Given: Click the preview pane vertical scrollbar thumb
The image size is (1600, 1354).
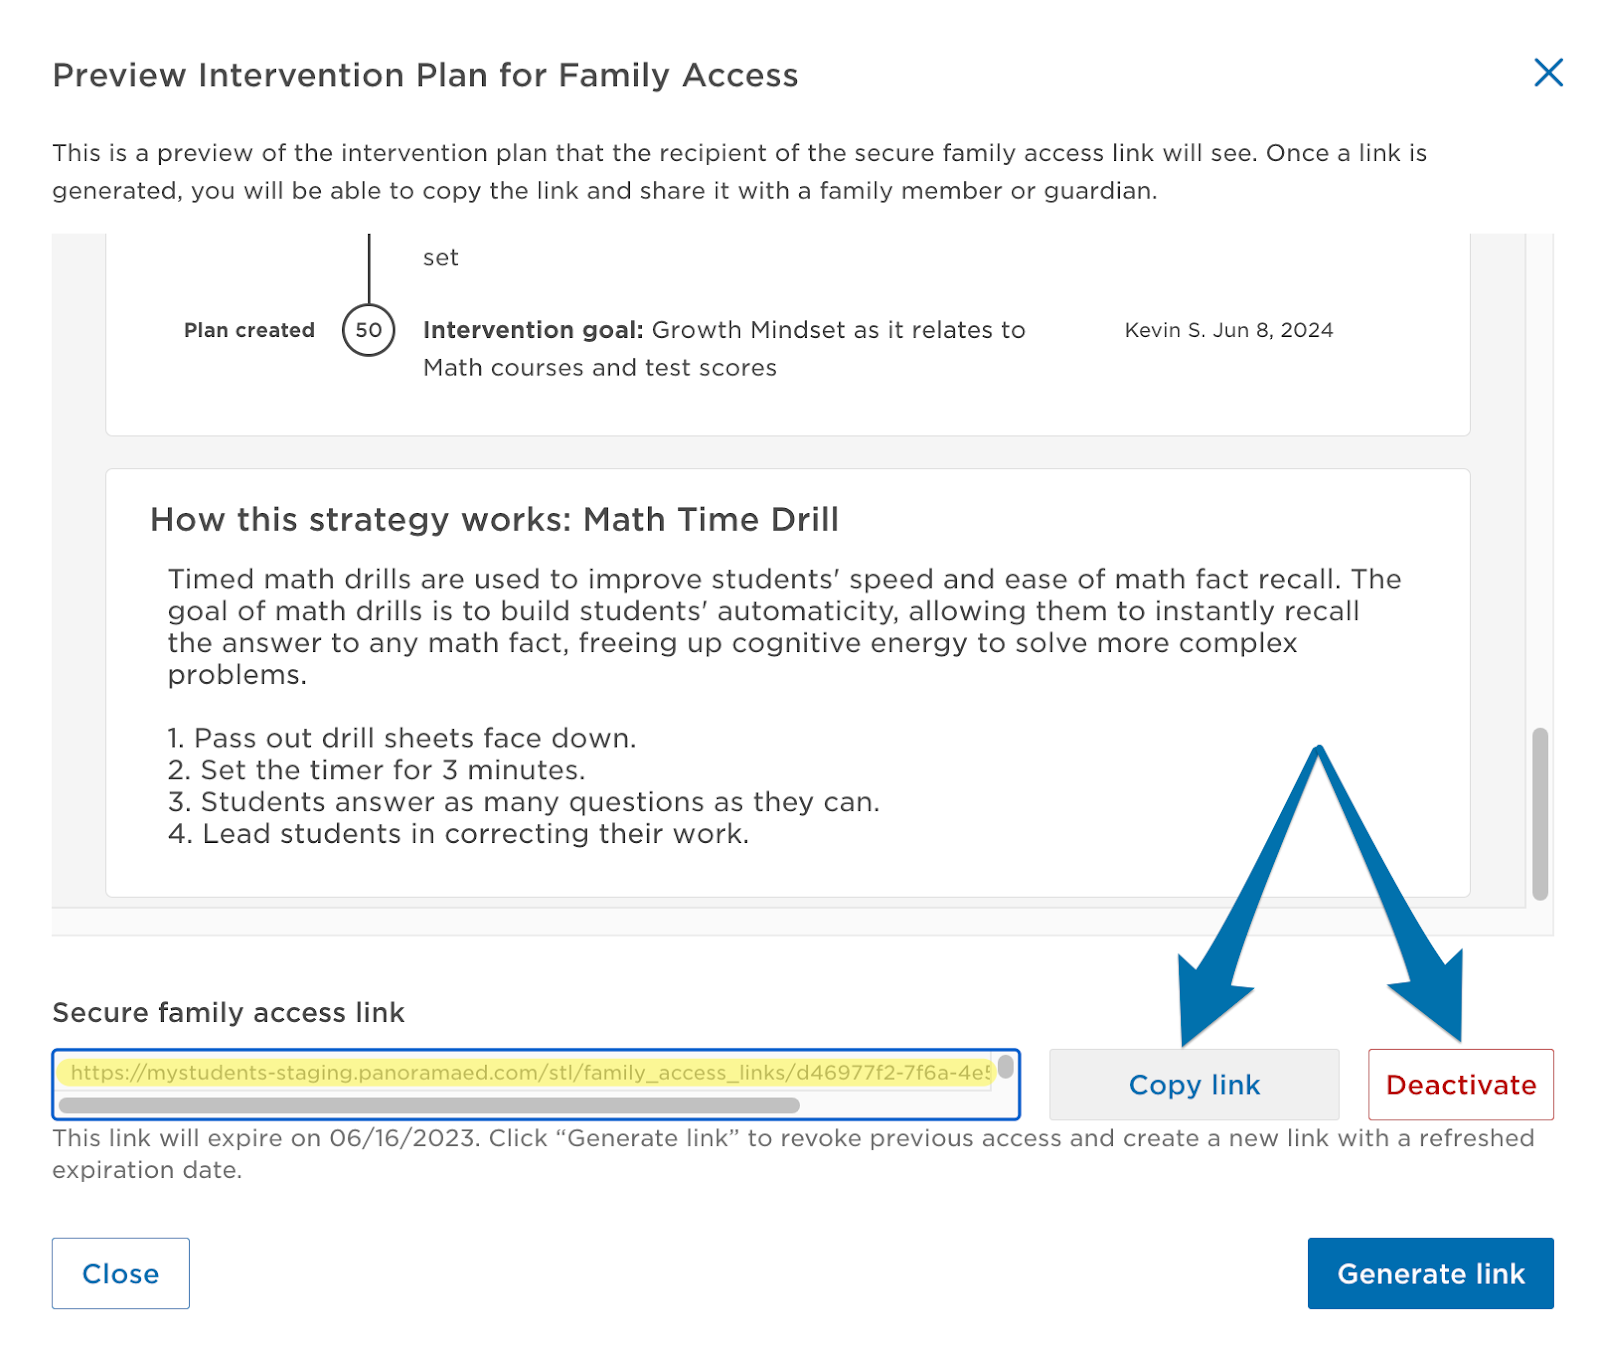Looking at the screenshot, I should pyautogui.click(x=1539, y=812).
